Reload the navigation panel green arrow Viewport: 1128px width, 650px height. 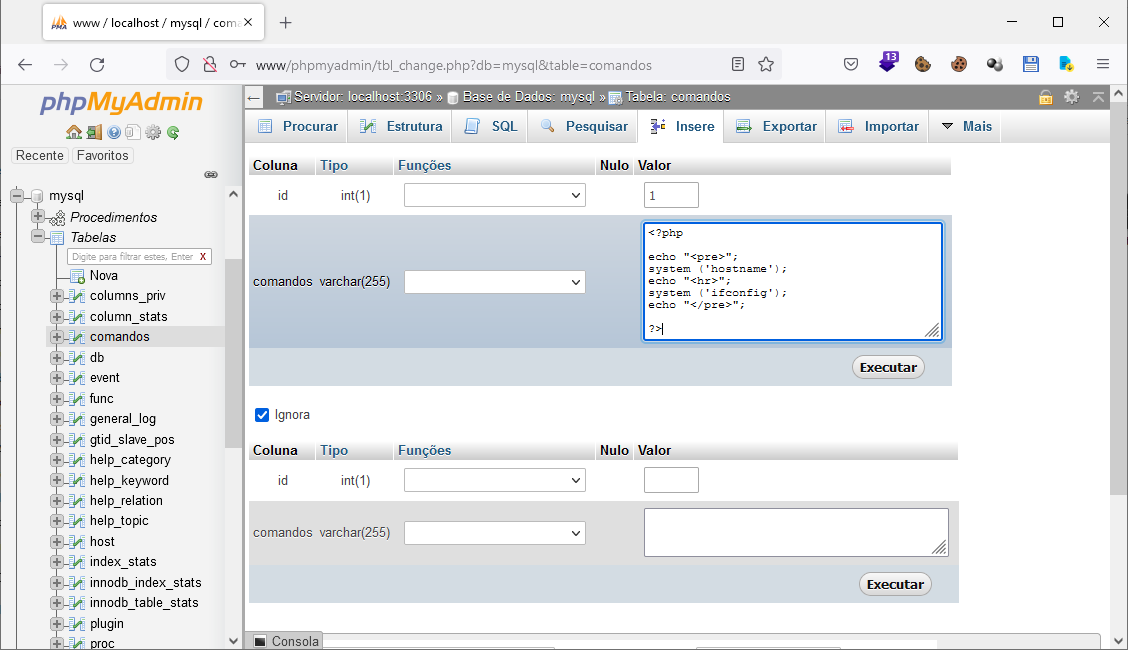coord(173,132)
